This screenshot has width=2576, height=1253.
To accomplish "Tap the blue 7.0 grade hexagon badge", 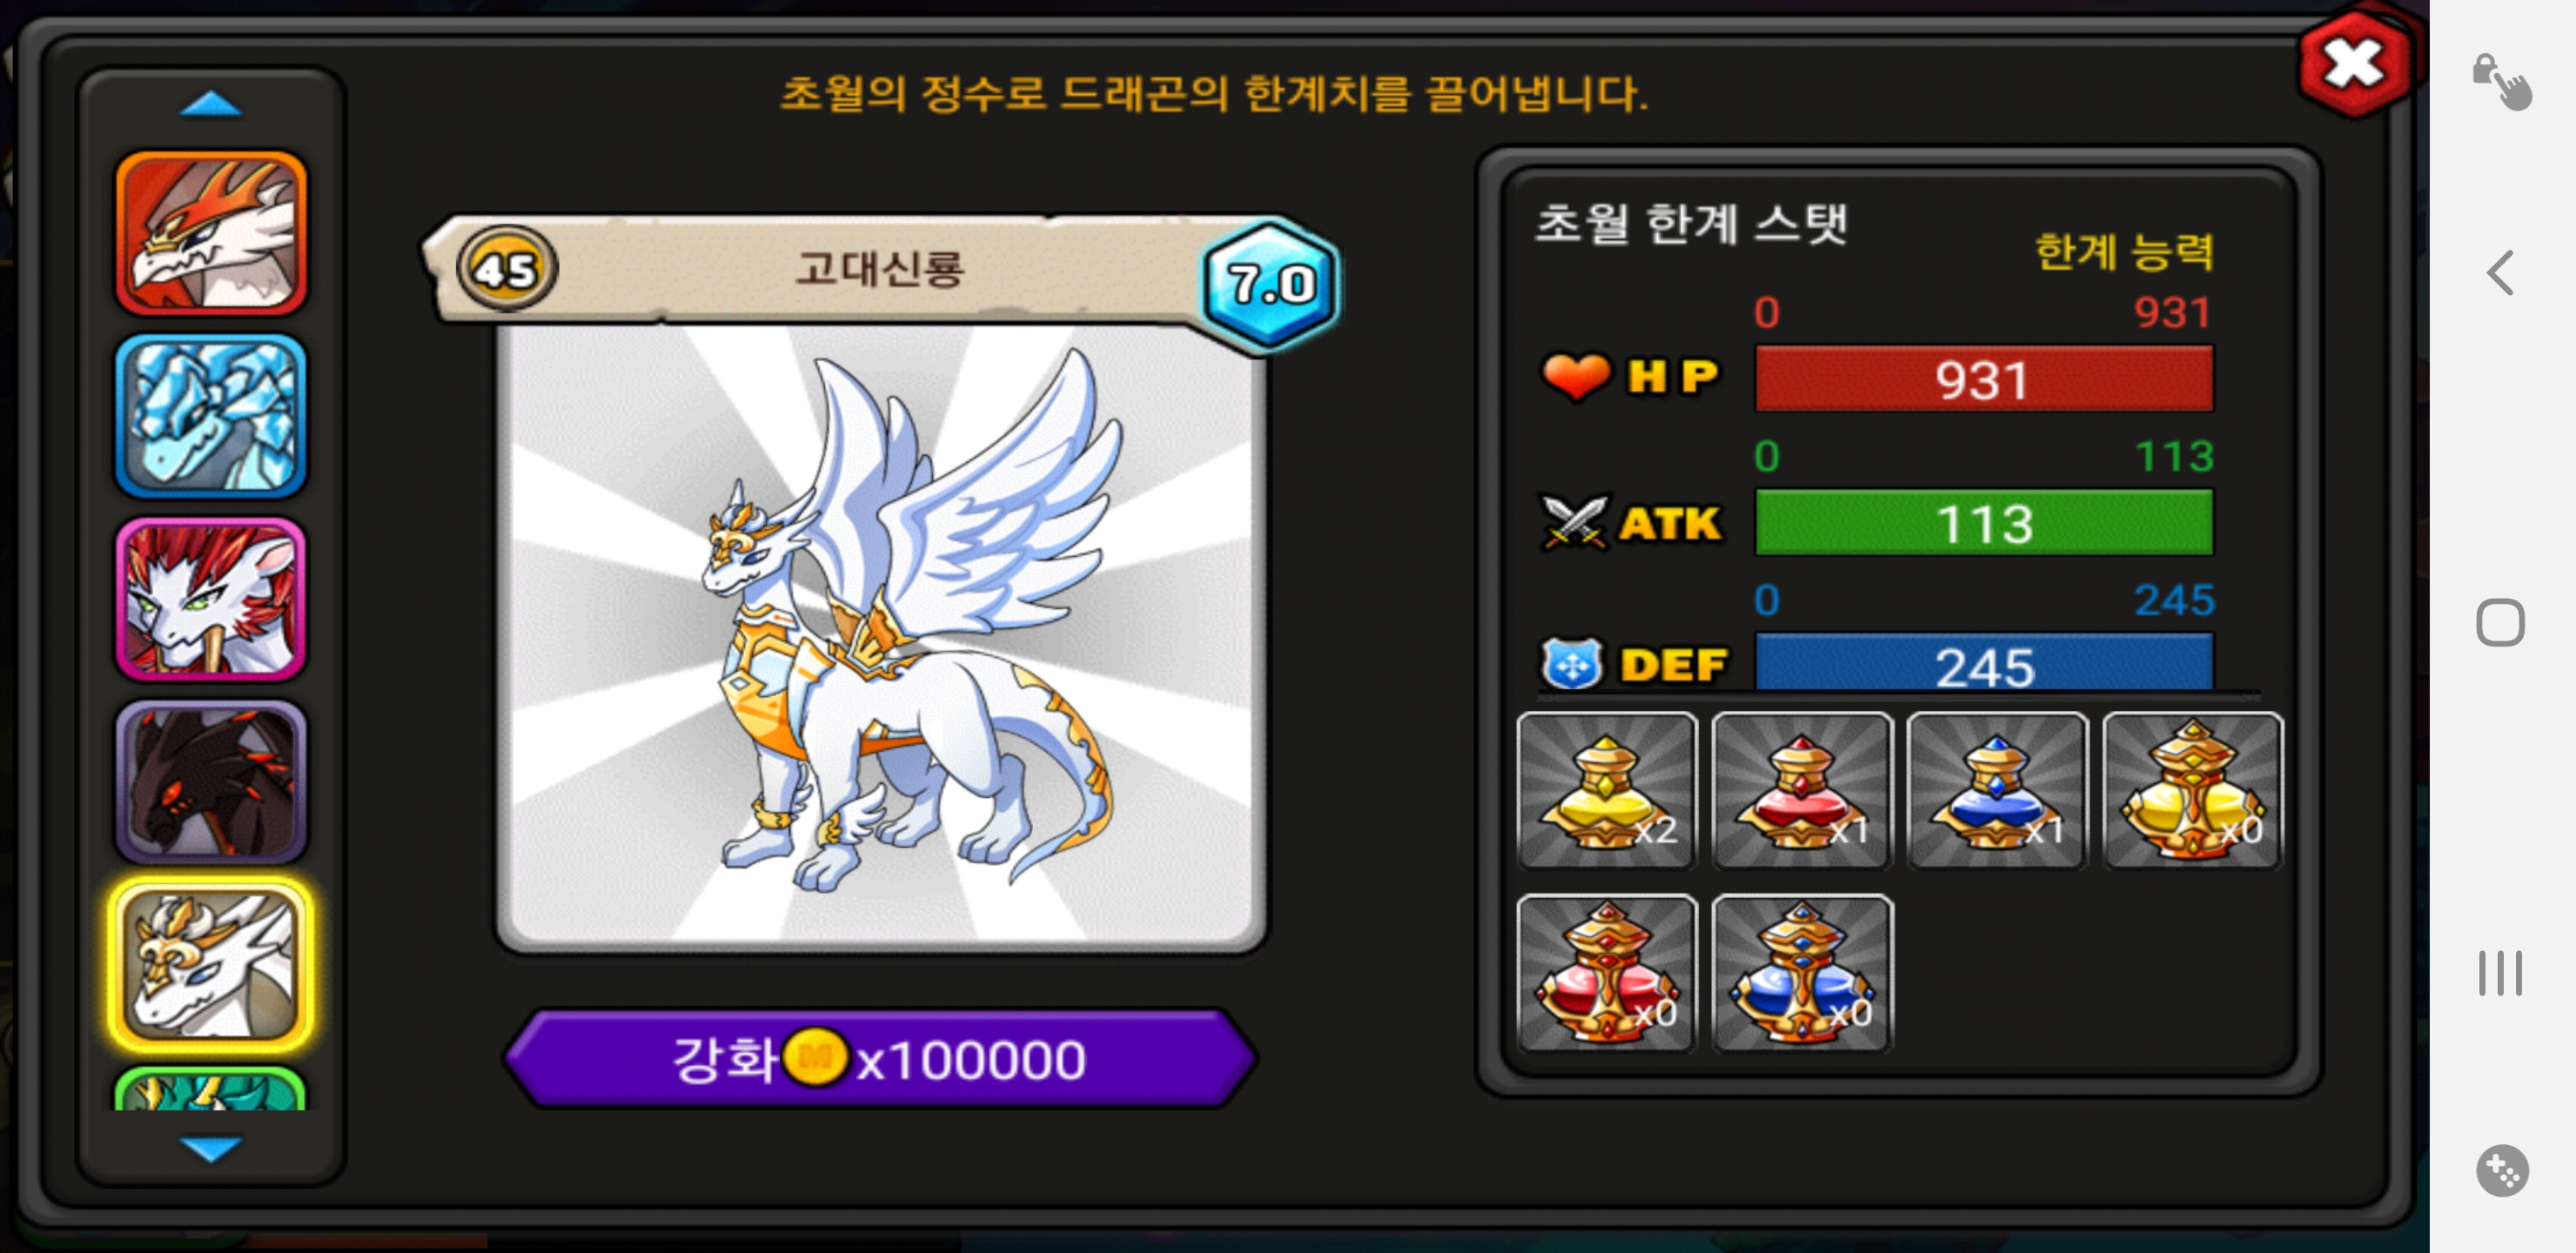I will coord(1270,285).
